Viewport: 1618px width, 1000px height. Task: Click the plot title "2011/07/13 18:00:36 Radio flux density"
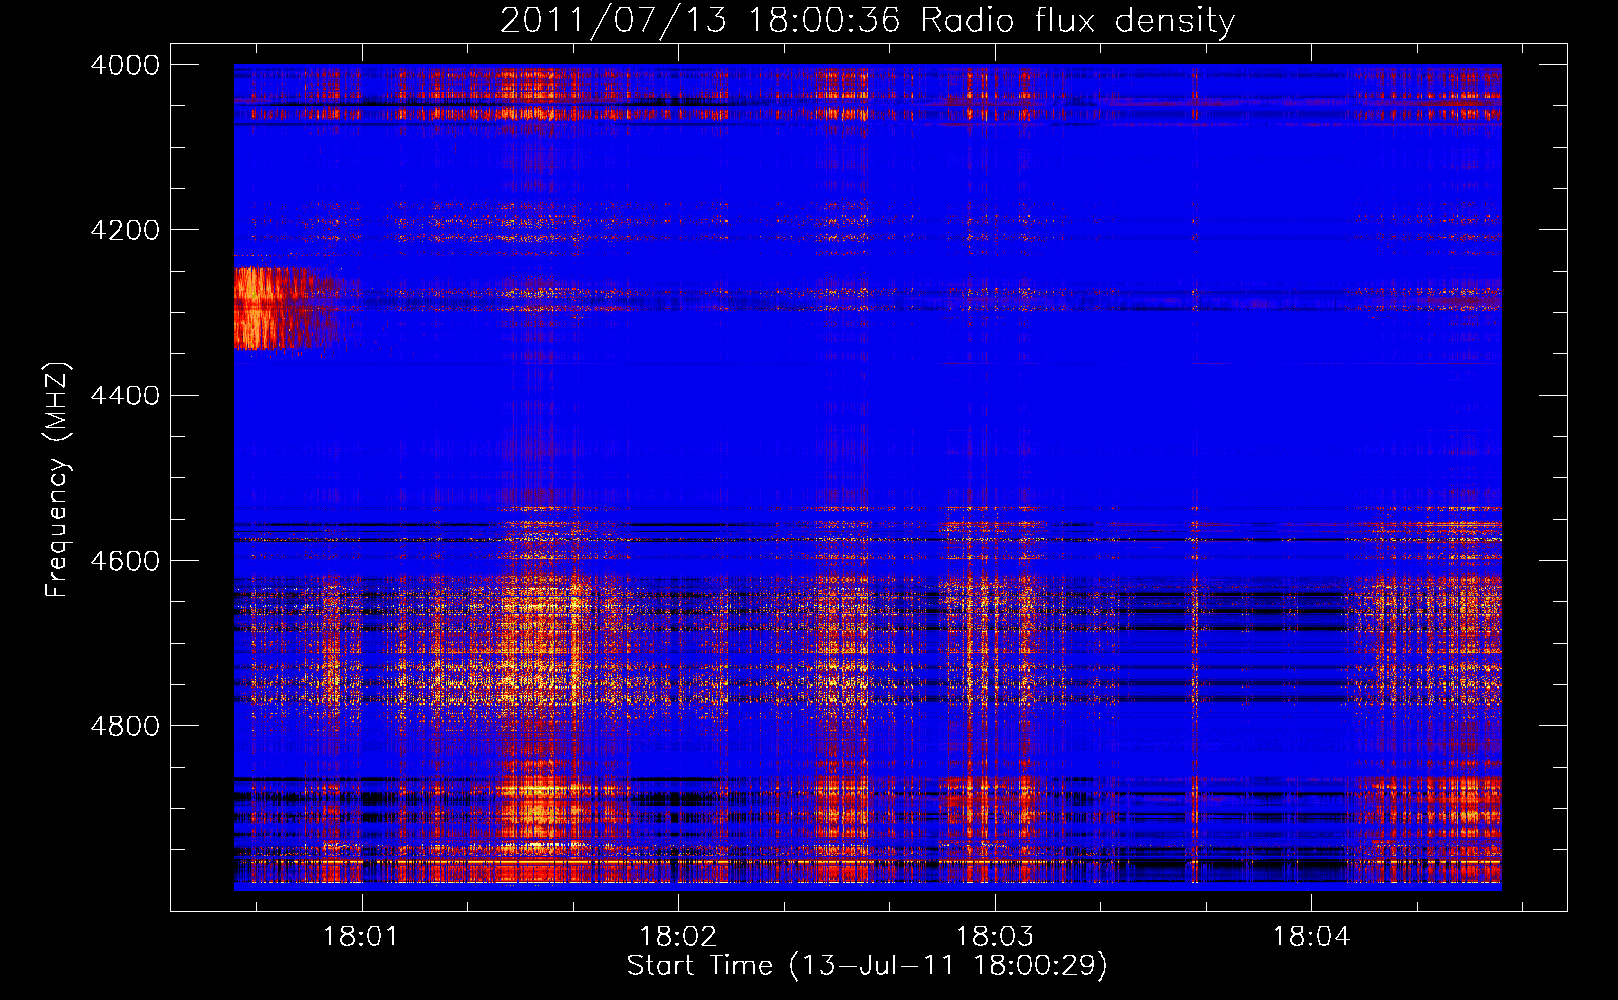click(x=867, y=20)
